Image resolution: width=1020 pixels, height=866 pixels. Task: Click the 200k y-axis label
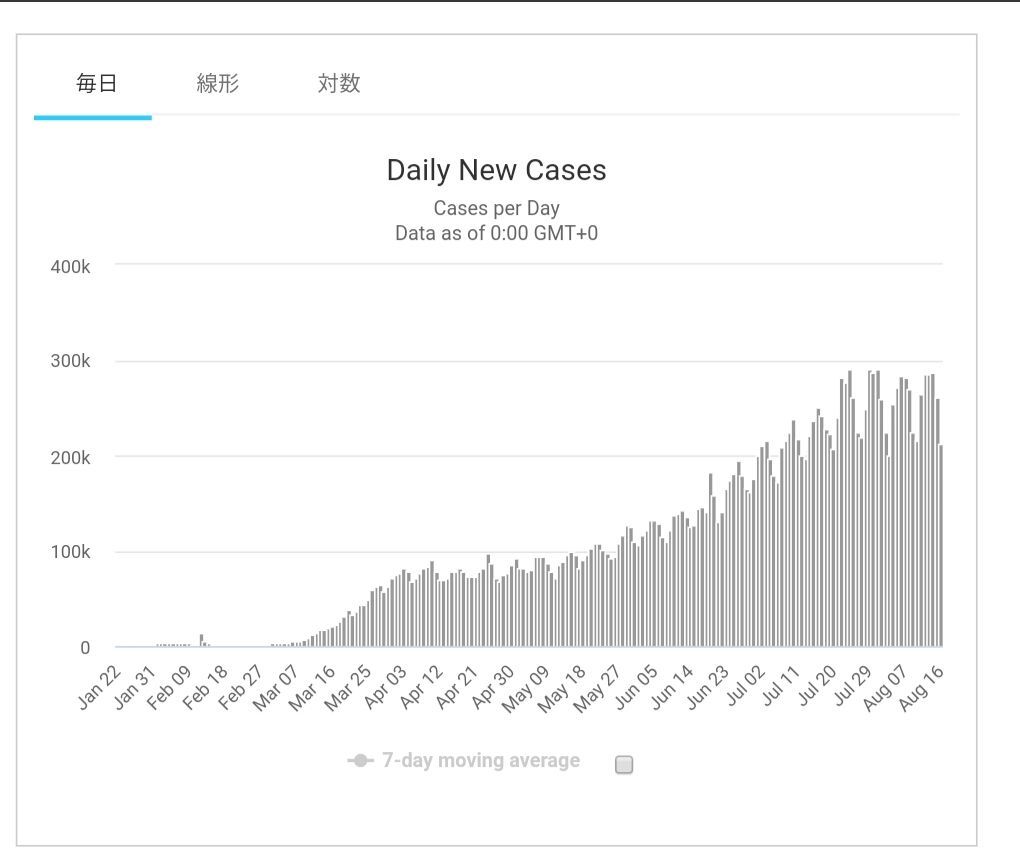[71, 458]
